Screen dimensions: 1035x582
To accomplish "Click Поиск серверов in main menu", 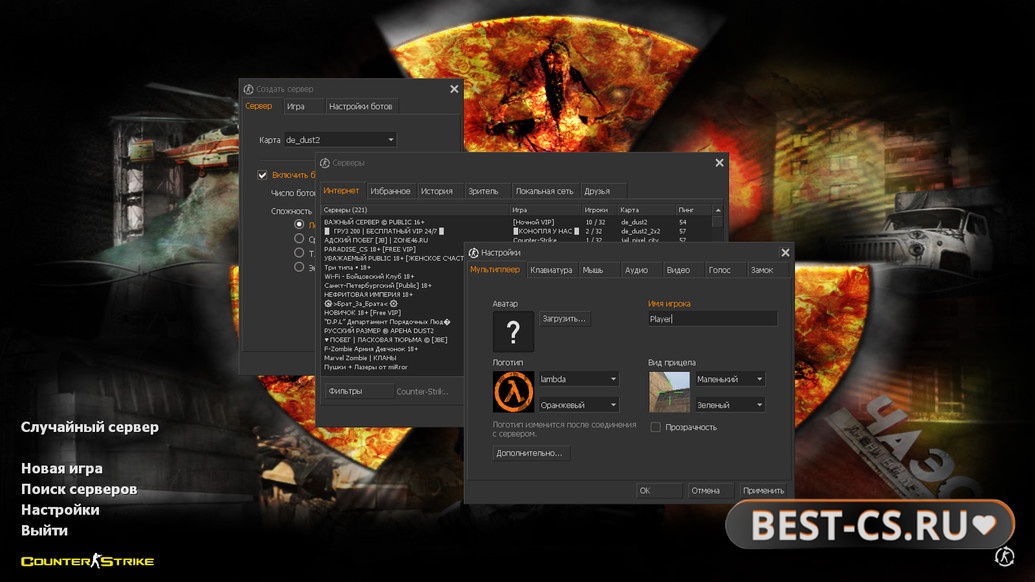I will pos(79,489).
